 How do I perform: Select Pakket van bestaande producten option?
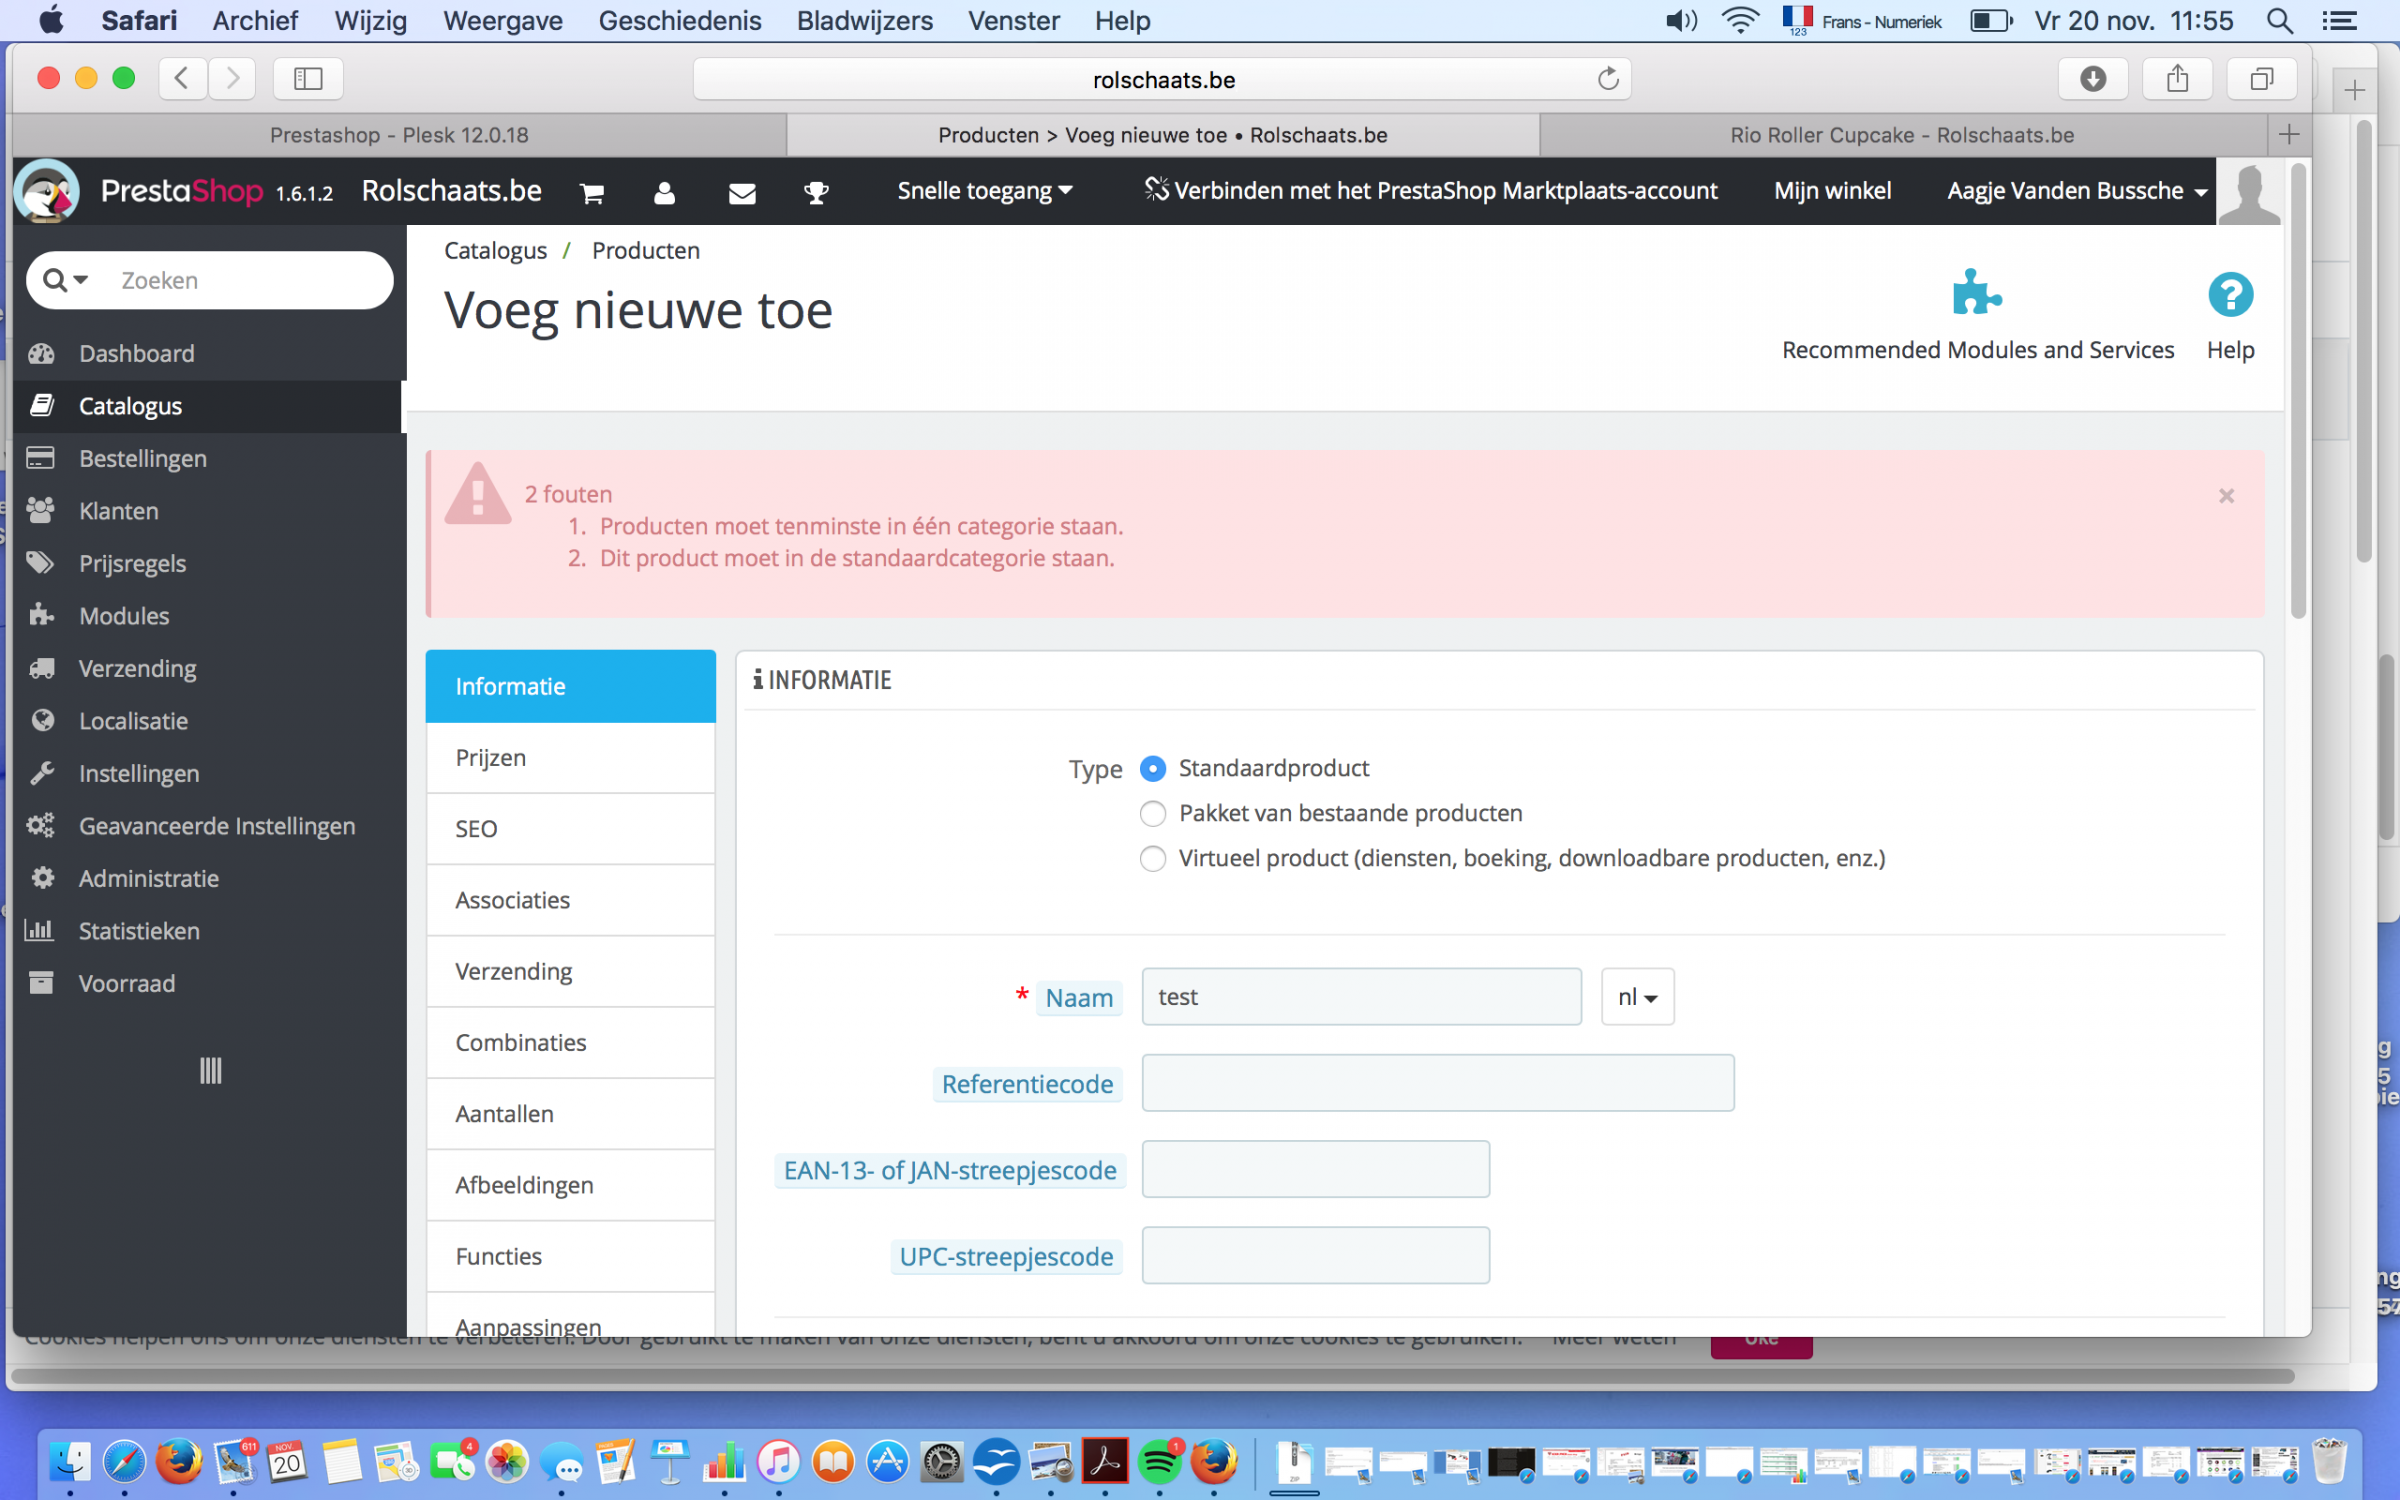point(1153,813)
